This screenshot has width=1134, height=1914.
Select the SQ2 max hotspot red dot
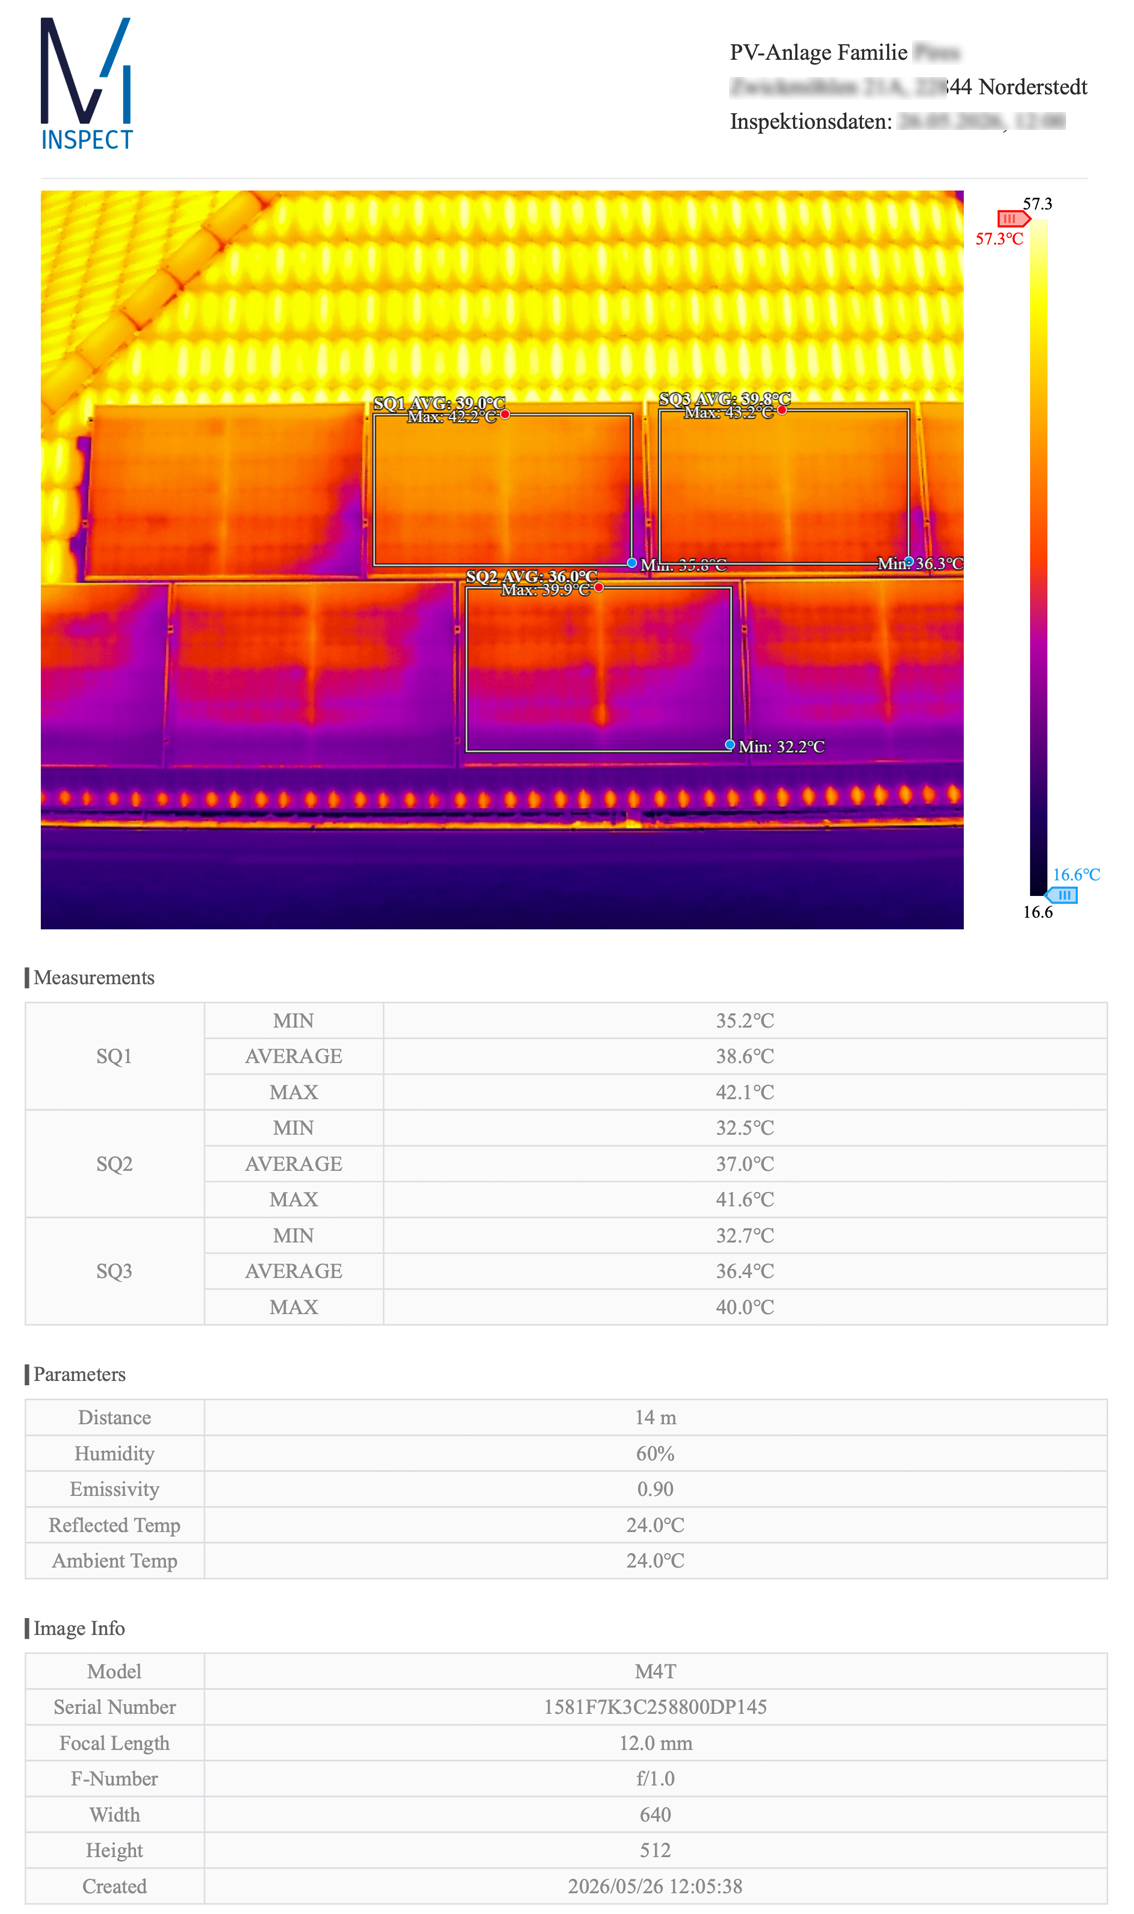[599, 588]
